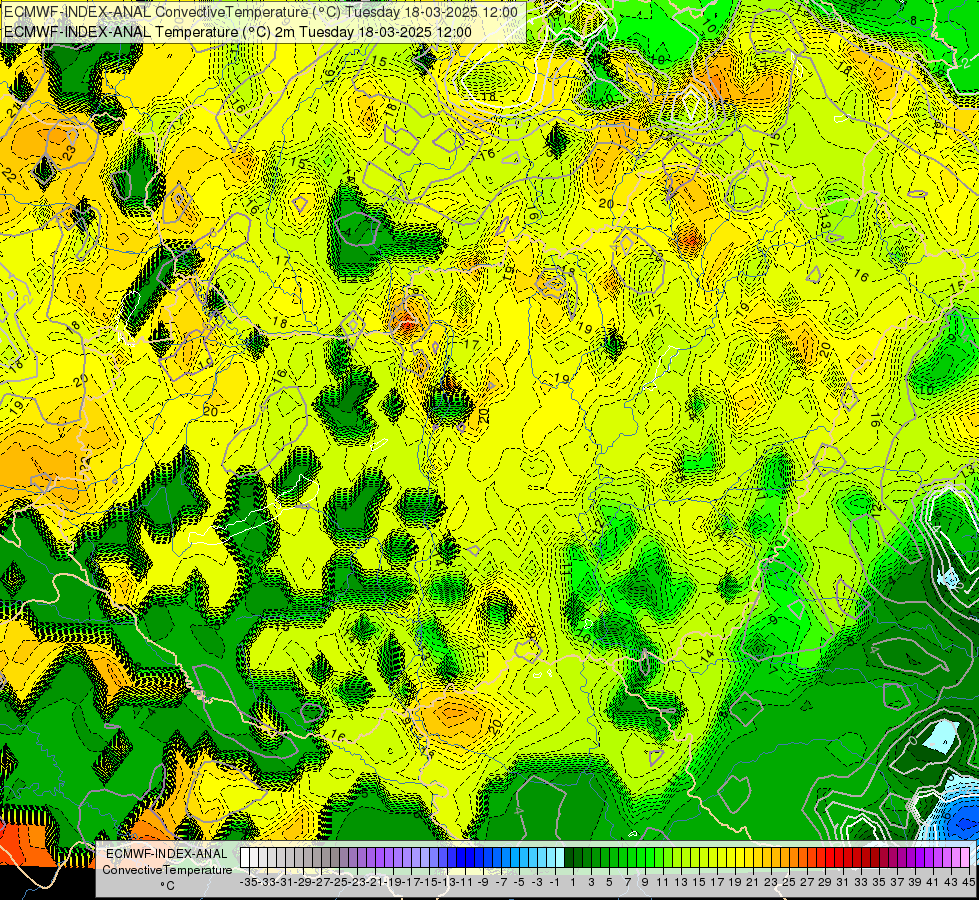This screenshot has height=900, width=979.
Task: Click 'ECMWF-INDEX-ANAL' text in the bottom legend
Action: (x=167, y=854)
